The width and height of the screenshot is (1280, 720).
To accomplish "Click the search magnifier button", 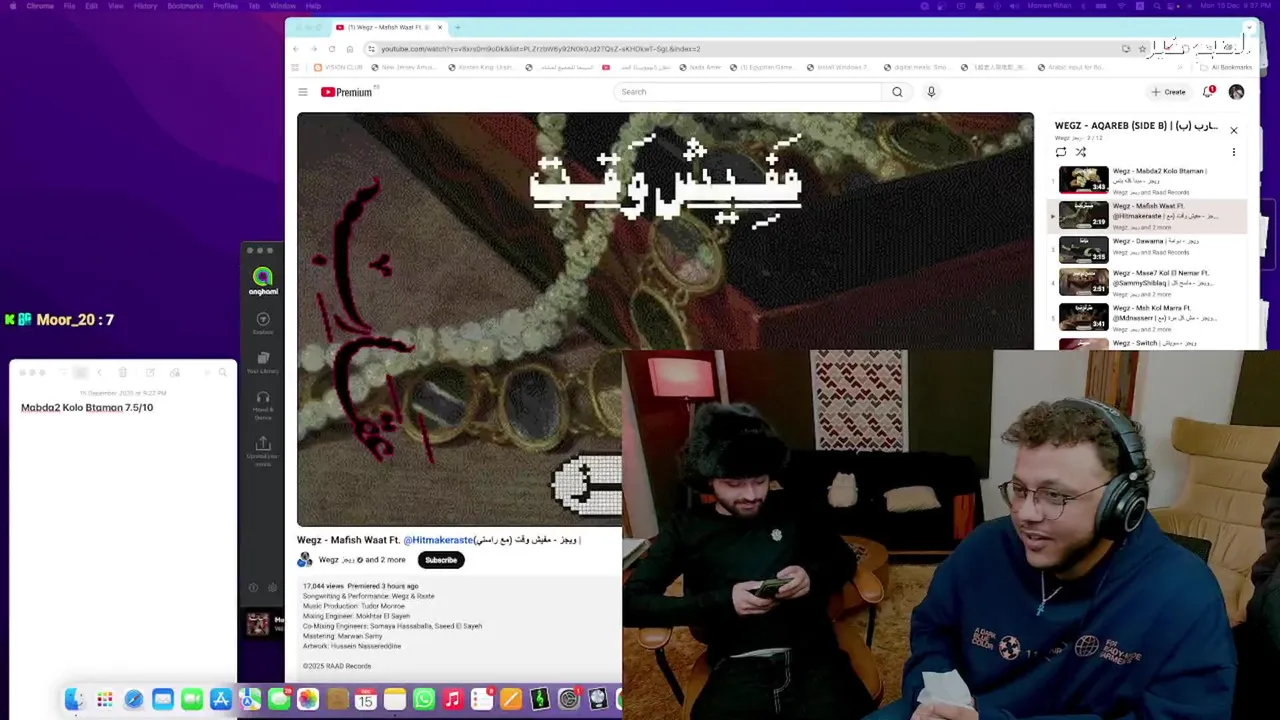I will pyautogui.click(x=897, y=92).
